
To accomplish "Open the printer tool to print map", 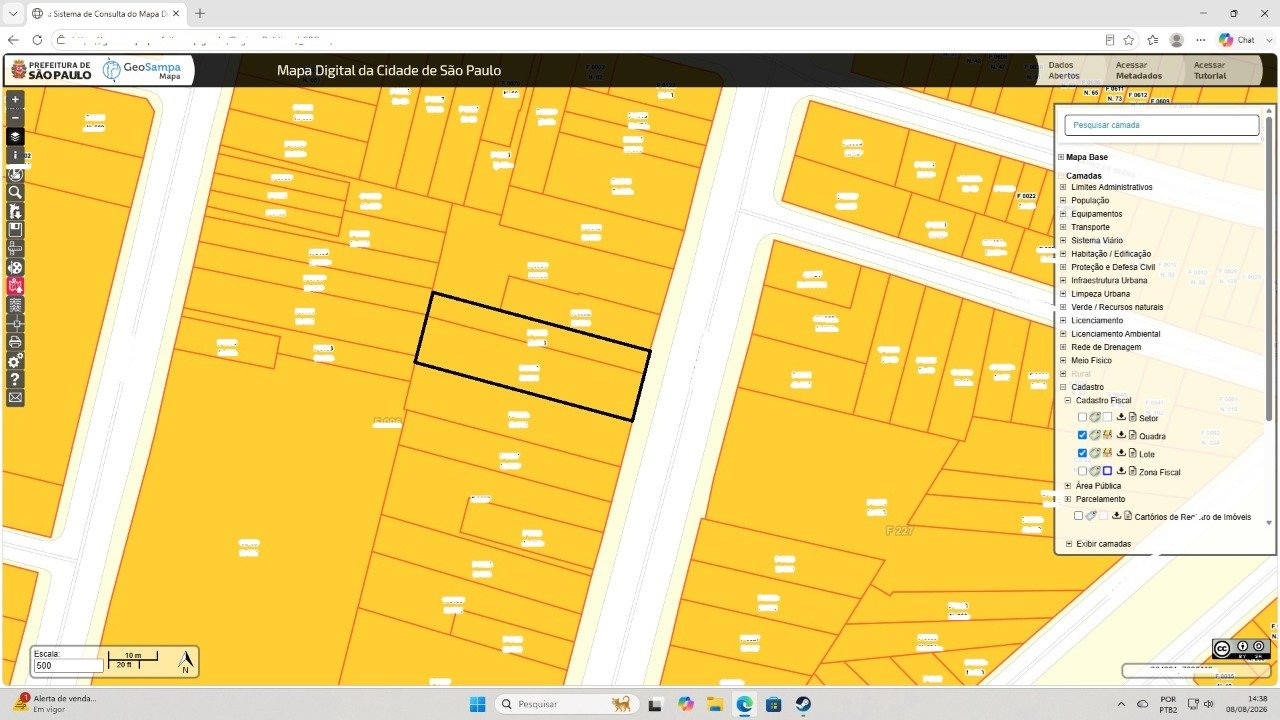I will pyautogui.click(x=15, y=342).
